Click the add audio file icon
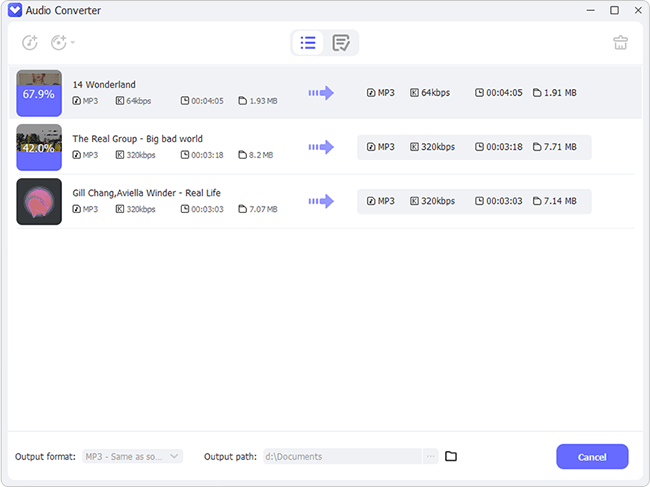Image resolution: width=650 pixels, height=487 pixels. click(x=30, y=42)
